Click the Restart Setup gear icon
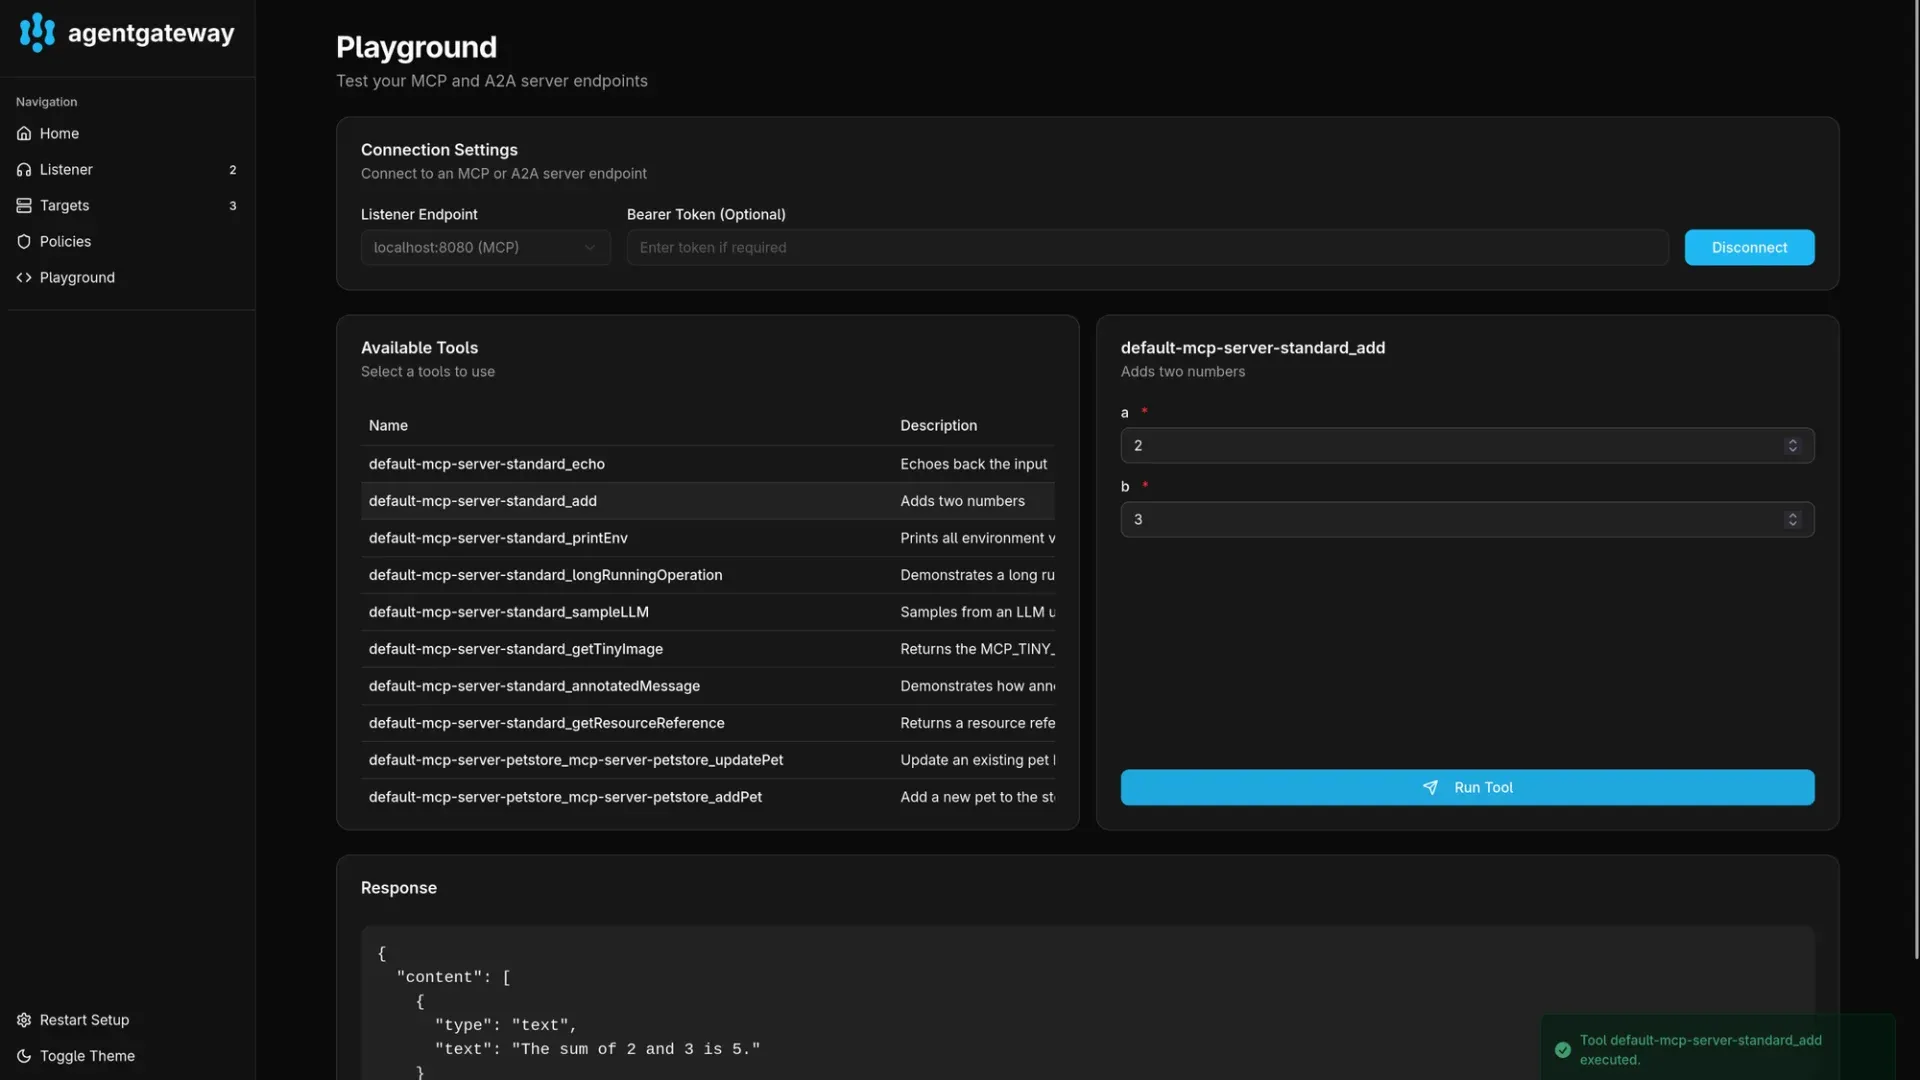This screenshot has width=1920, height=1080. point(24,1019)
